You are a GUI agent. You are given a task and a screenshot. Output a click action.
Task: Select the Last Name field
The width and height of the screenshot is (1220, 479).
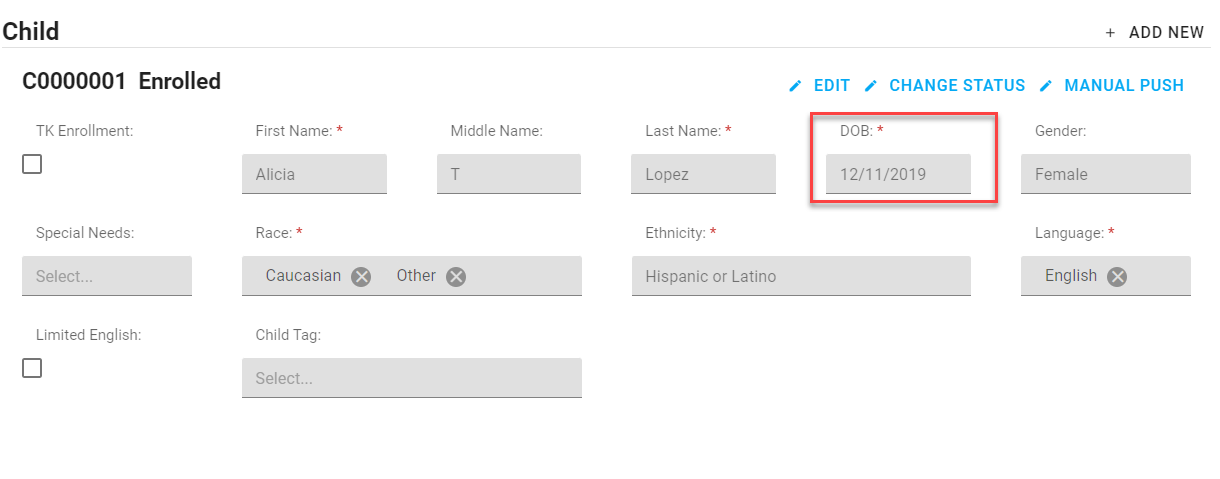point(703,174)
